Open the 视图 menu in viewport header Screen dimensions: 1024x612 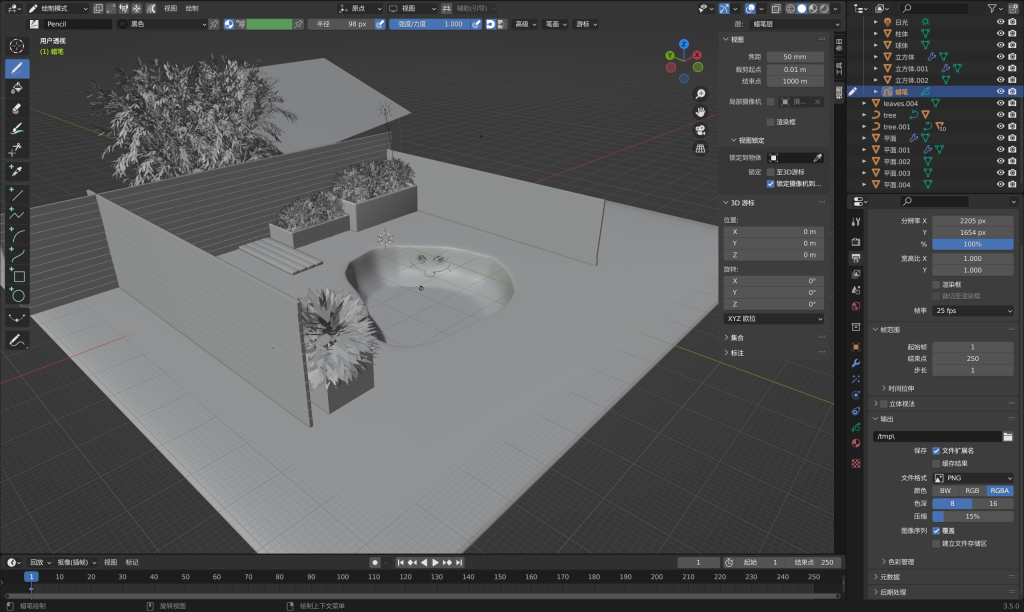tap(170, 8)
